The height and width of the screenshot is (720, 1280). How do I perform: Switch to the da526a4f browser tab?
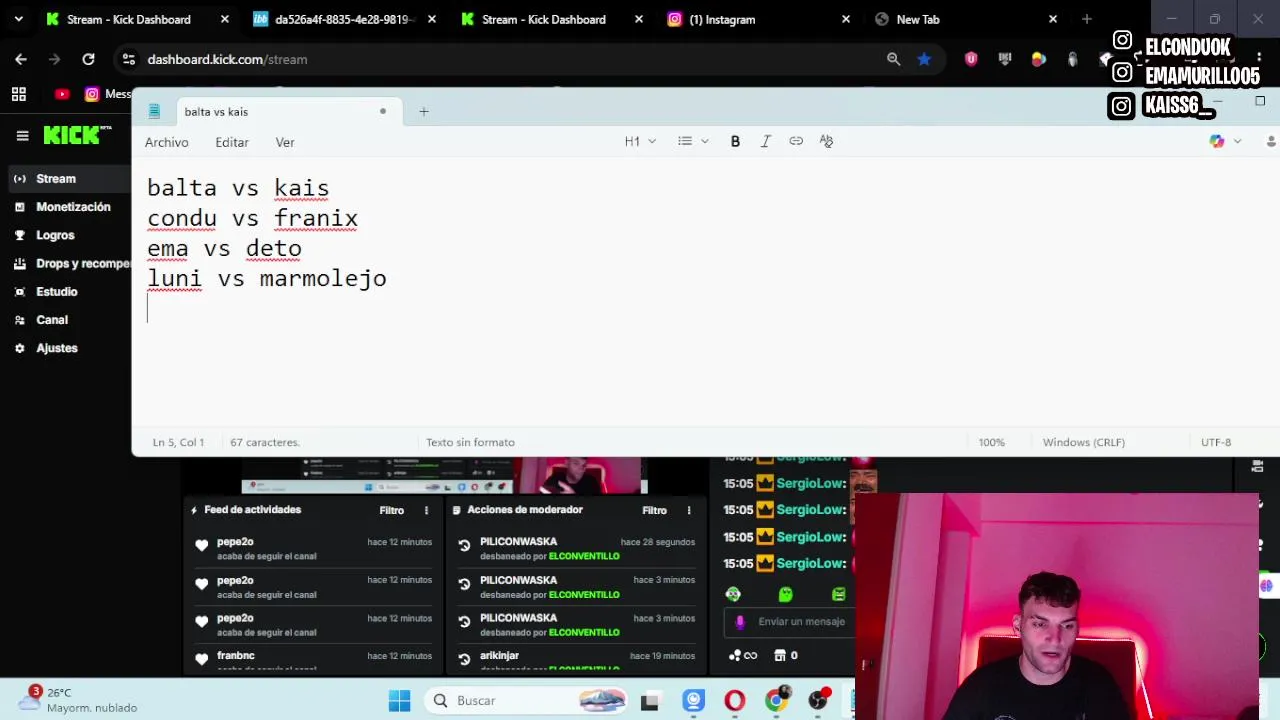[342, 19]
